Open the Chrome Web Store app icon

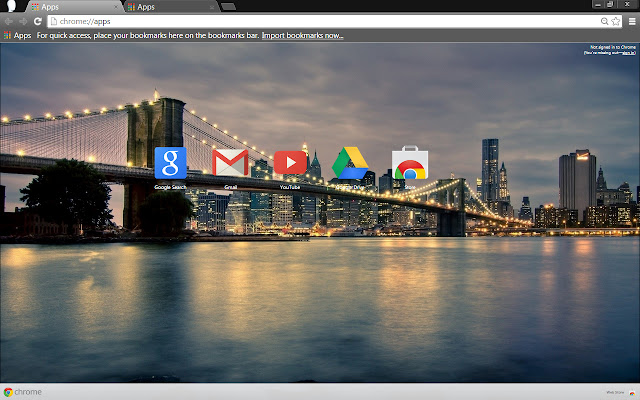point(410,162)
